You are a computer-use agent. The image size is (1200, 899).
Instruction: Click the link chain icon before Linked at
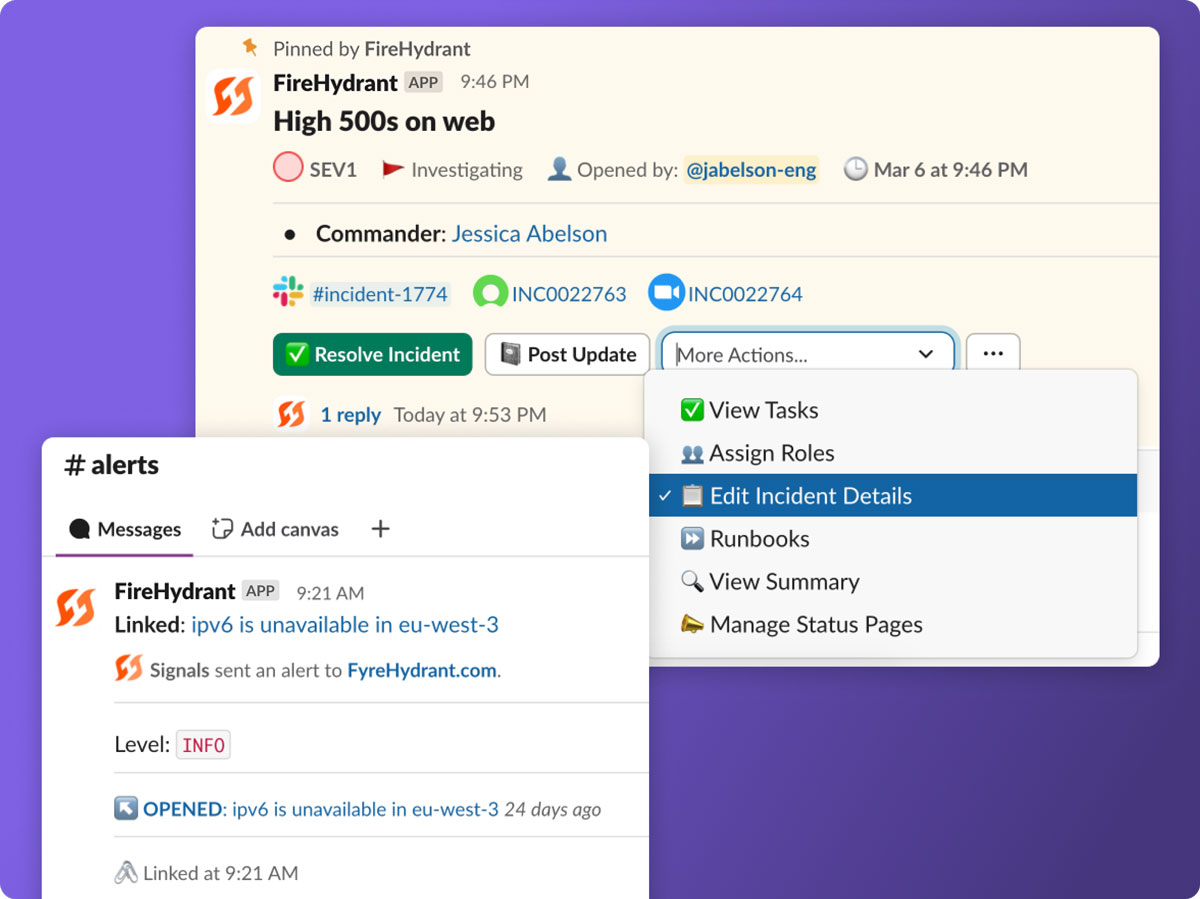point(126,873)
